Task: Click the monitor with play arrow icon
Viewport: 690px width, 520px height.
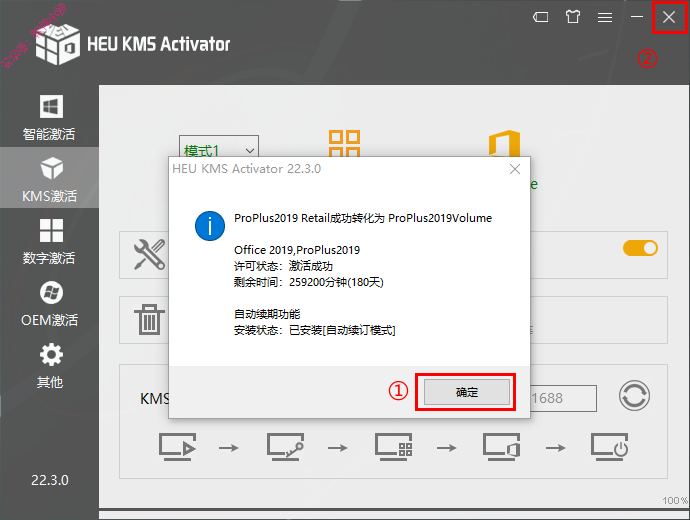Action: (x=177, y=447)
